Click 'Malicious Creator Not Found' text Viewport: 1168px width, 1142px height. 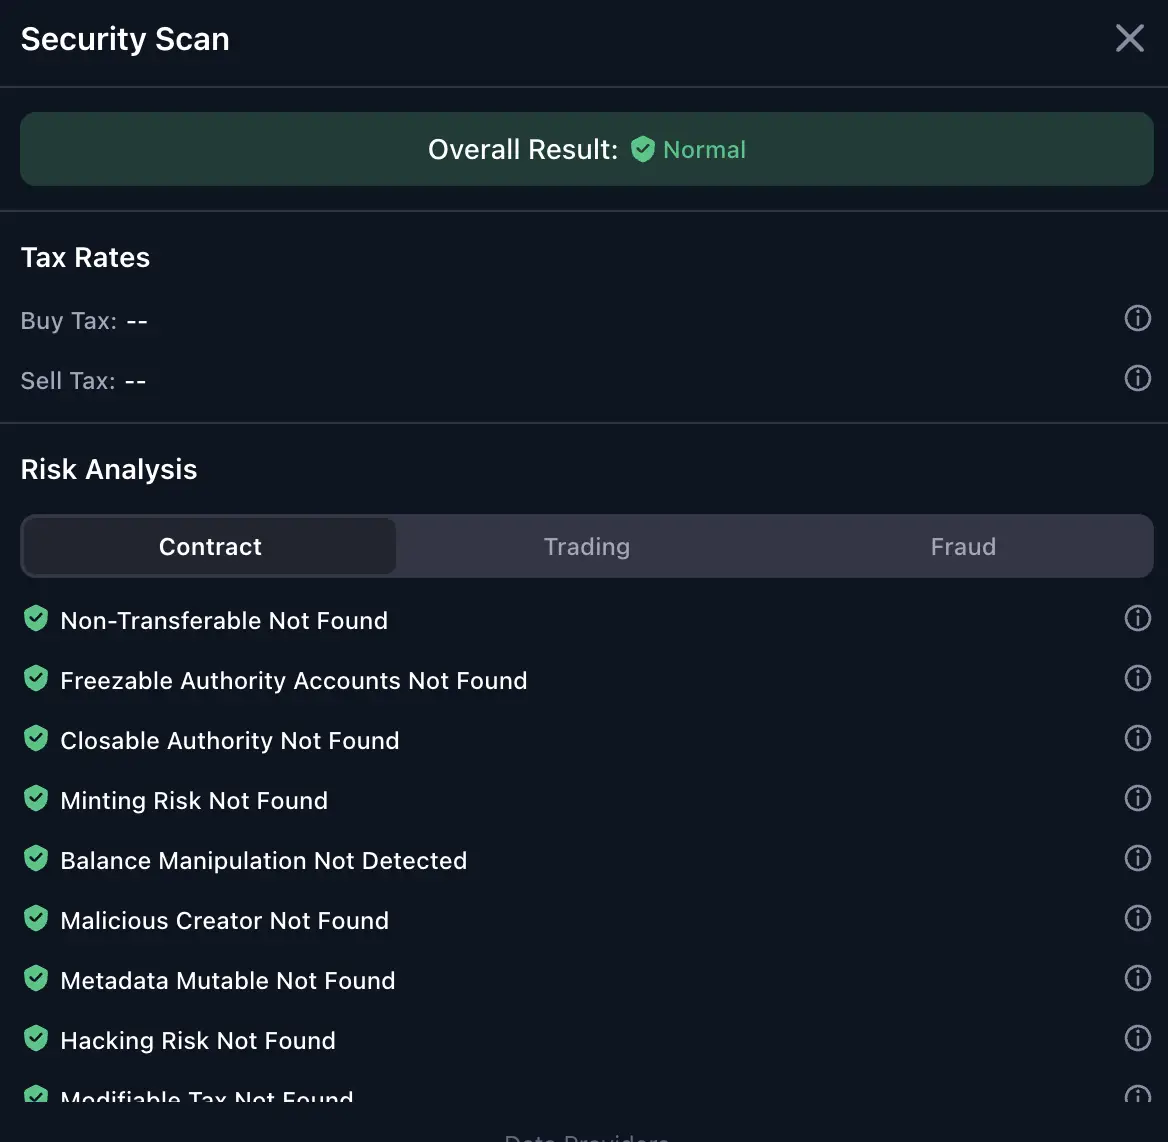[x=224, y=921]
